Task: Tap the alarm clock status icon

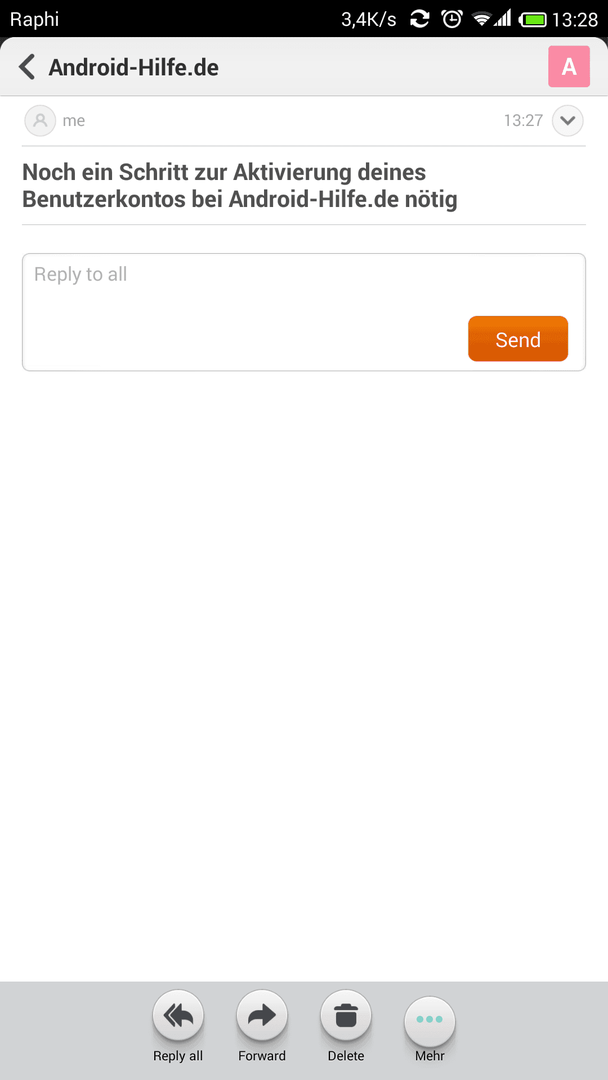Action: pyautogui.click(x=452, y=19)
